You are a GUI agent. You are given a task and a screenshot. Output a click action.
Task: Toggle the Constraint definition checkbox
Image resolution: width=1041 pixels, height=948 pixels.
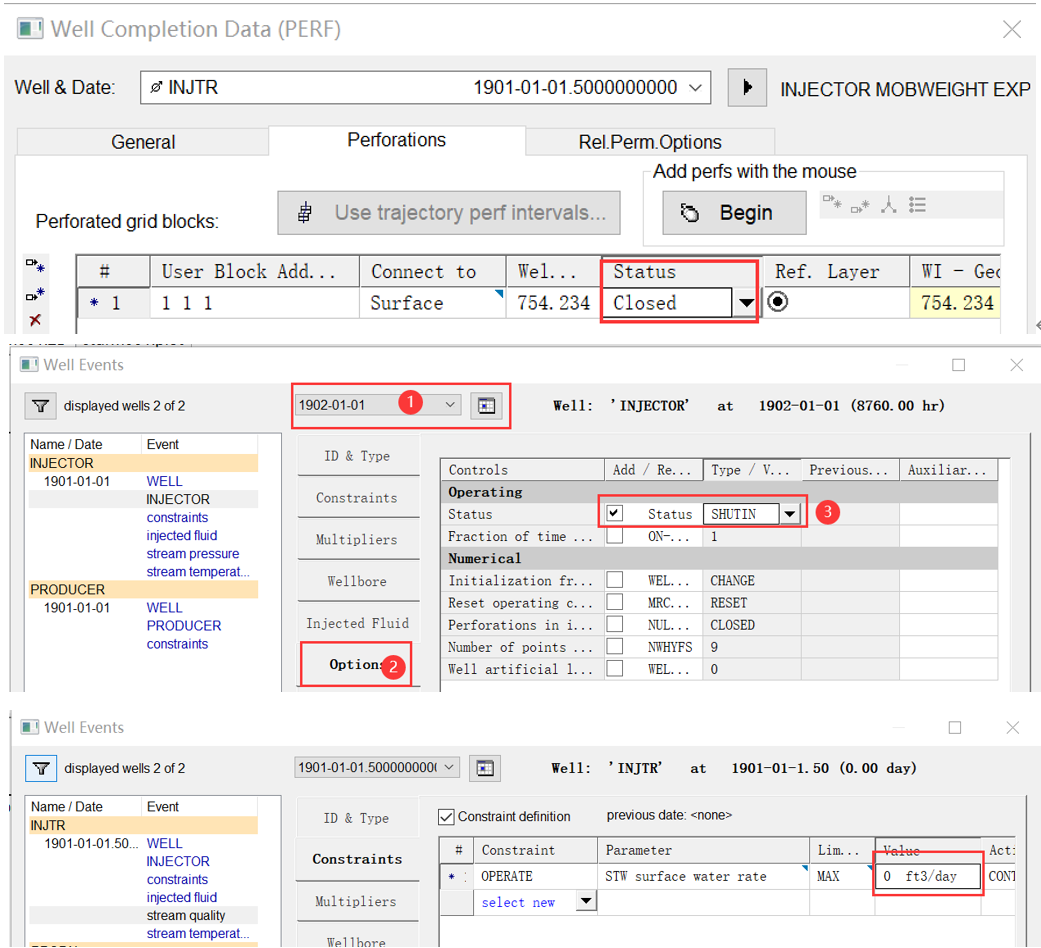(x=447, y=816)
